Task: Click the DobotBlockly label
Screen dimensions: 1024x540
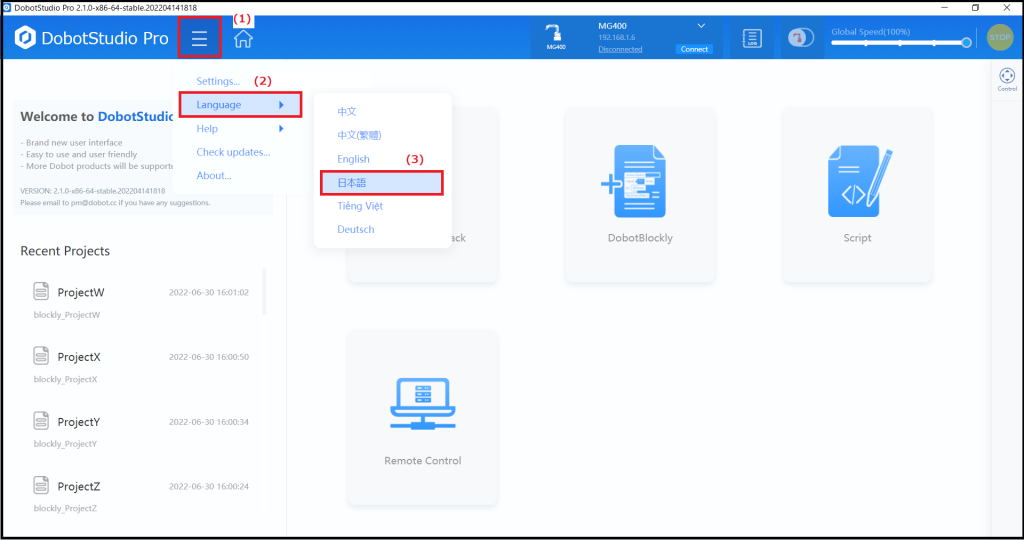Action: 640,238
